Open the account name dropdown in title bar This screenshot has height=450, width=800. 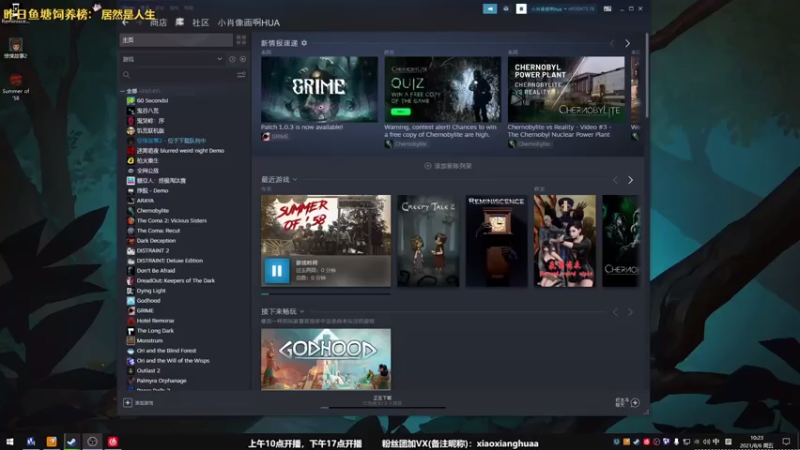click(x=563, y=9)
